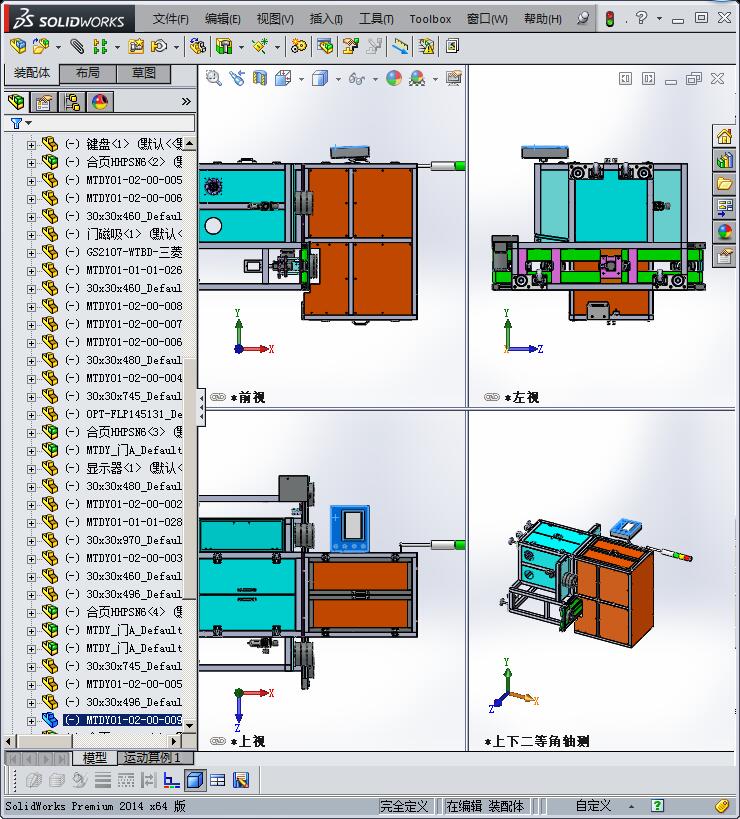Toggle the link views icon next to 左视
This screenshot has width=740, height=819.
(492, 397)
